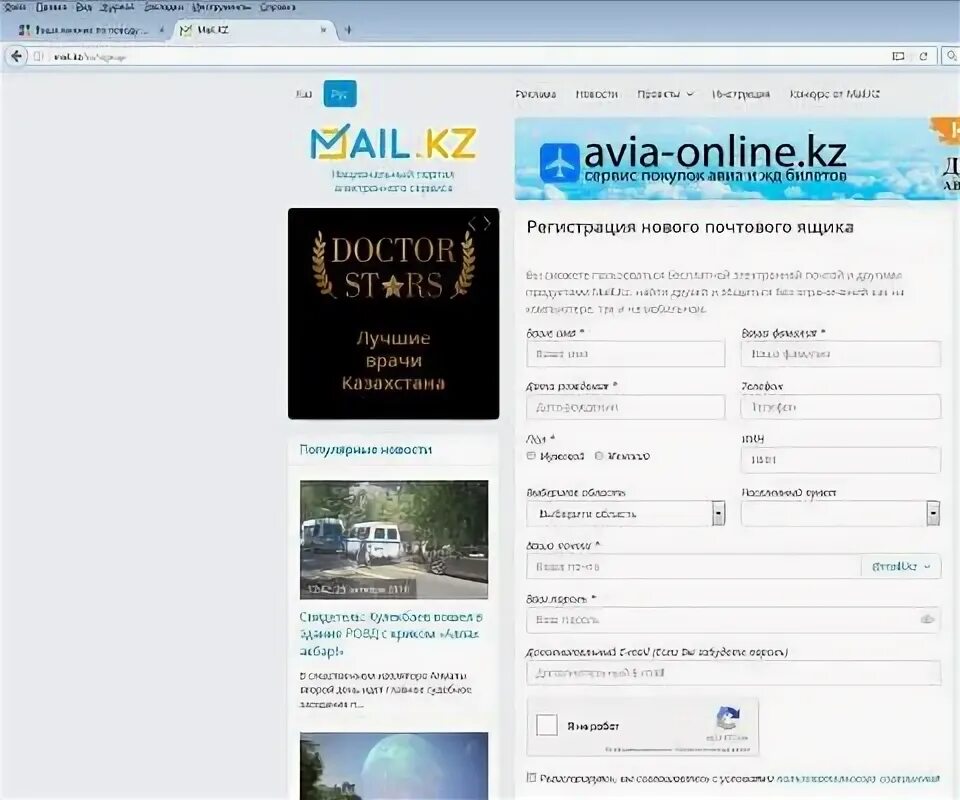Select the Женский radio button
The width and height of the screenshot is (960, 800).
(599, 456)
